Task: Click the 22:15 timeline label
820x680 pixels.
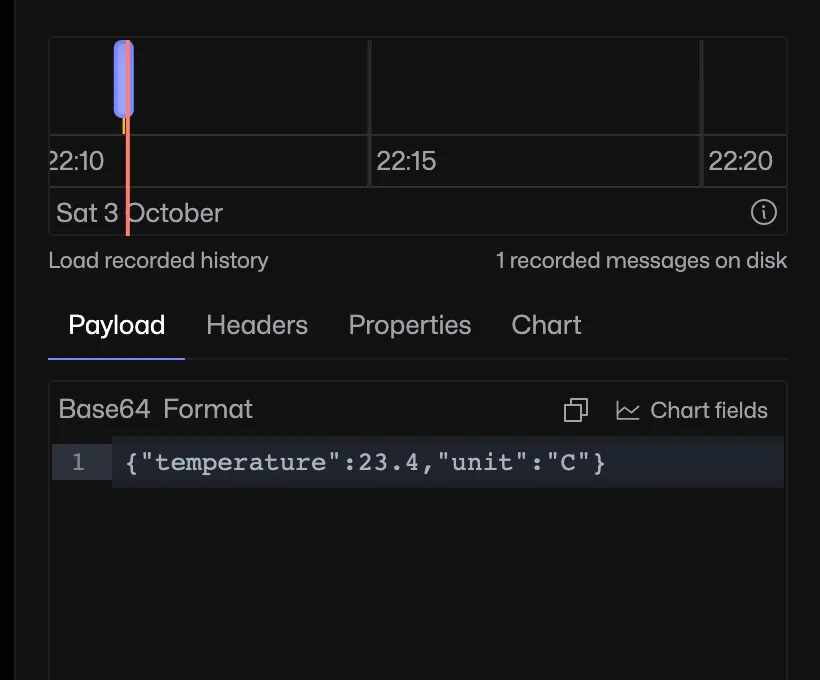Action: point(406,161)
